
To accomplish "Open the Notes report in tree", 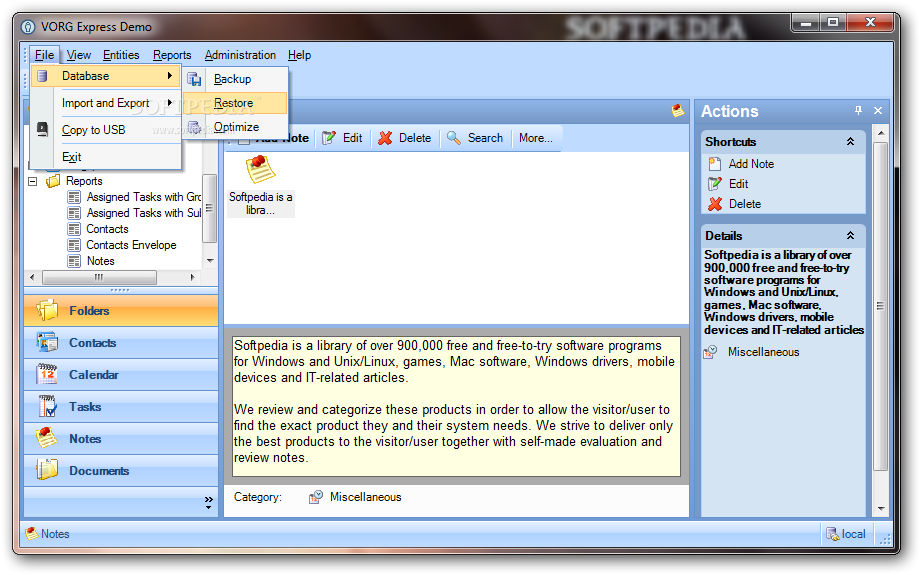I will pos(100,261).
